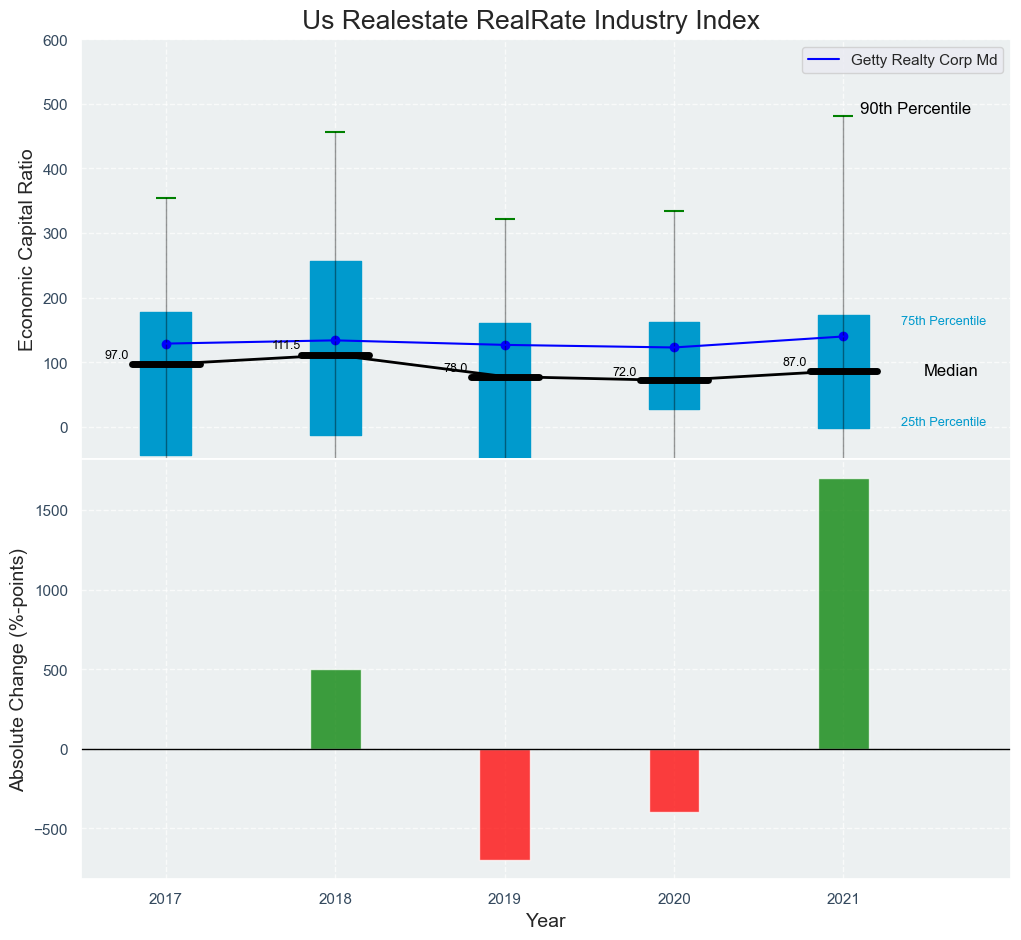Select the 2019 x-axis tick label
This screenshot has height=940, width=1021.
pyautogui.click(x=505, y=899)
